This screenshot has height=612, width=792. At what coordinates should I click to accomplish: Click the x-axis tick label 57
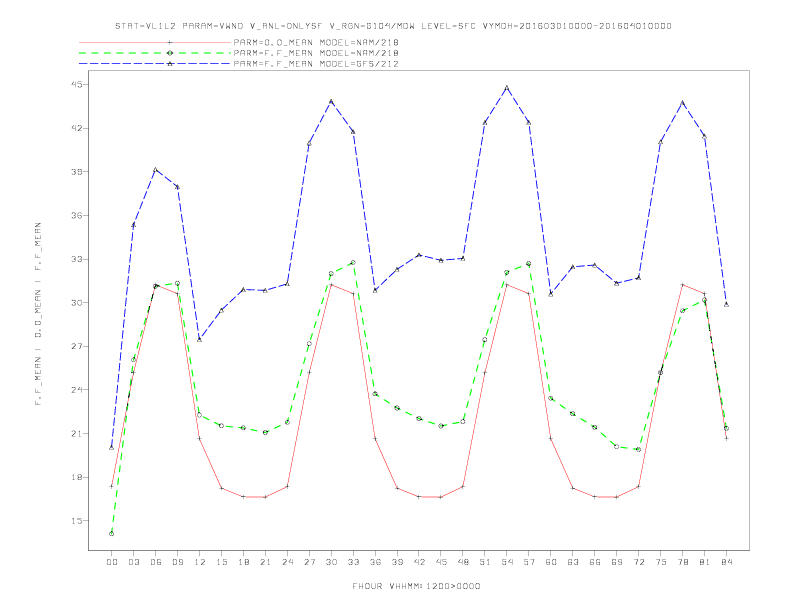529,562
